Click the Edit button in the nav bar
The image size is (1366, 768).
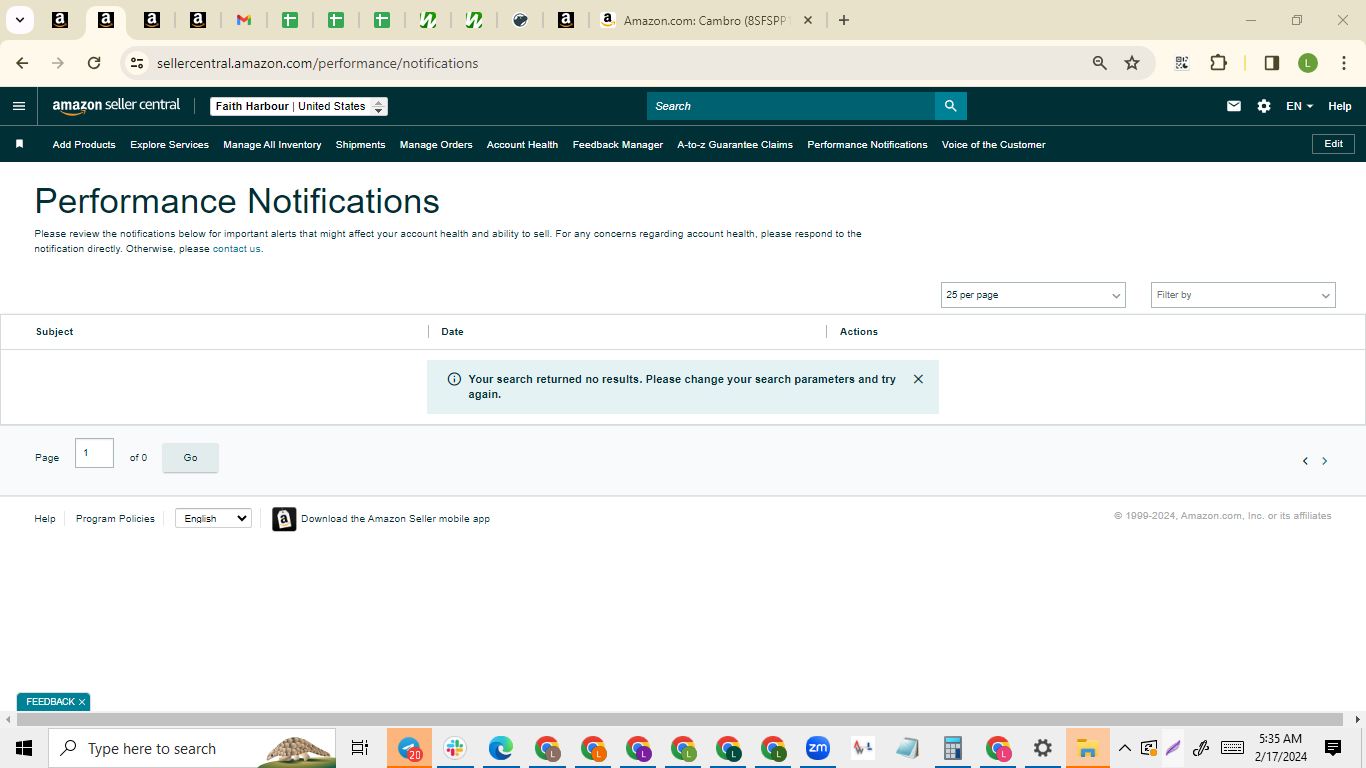1333,144
